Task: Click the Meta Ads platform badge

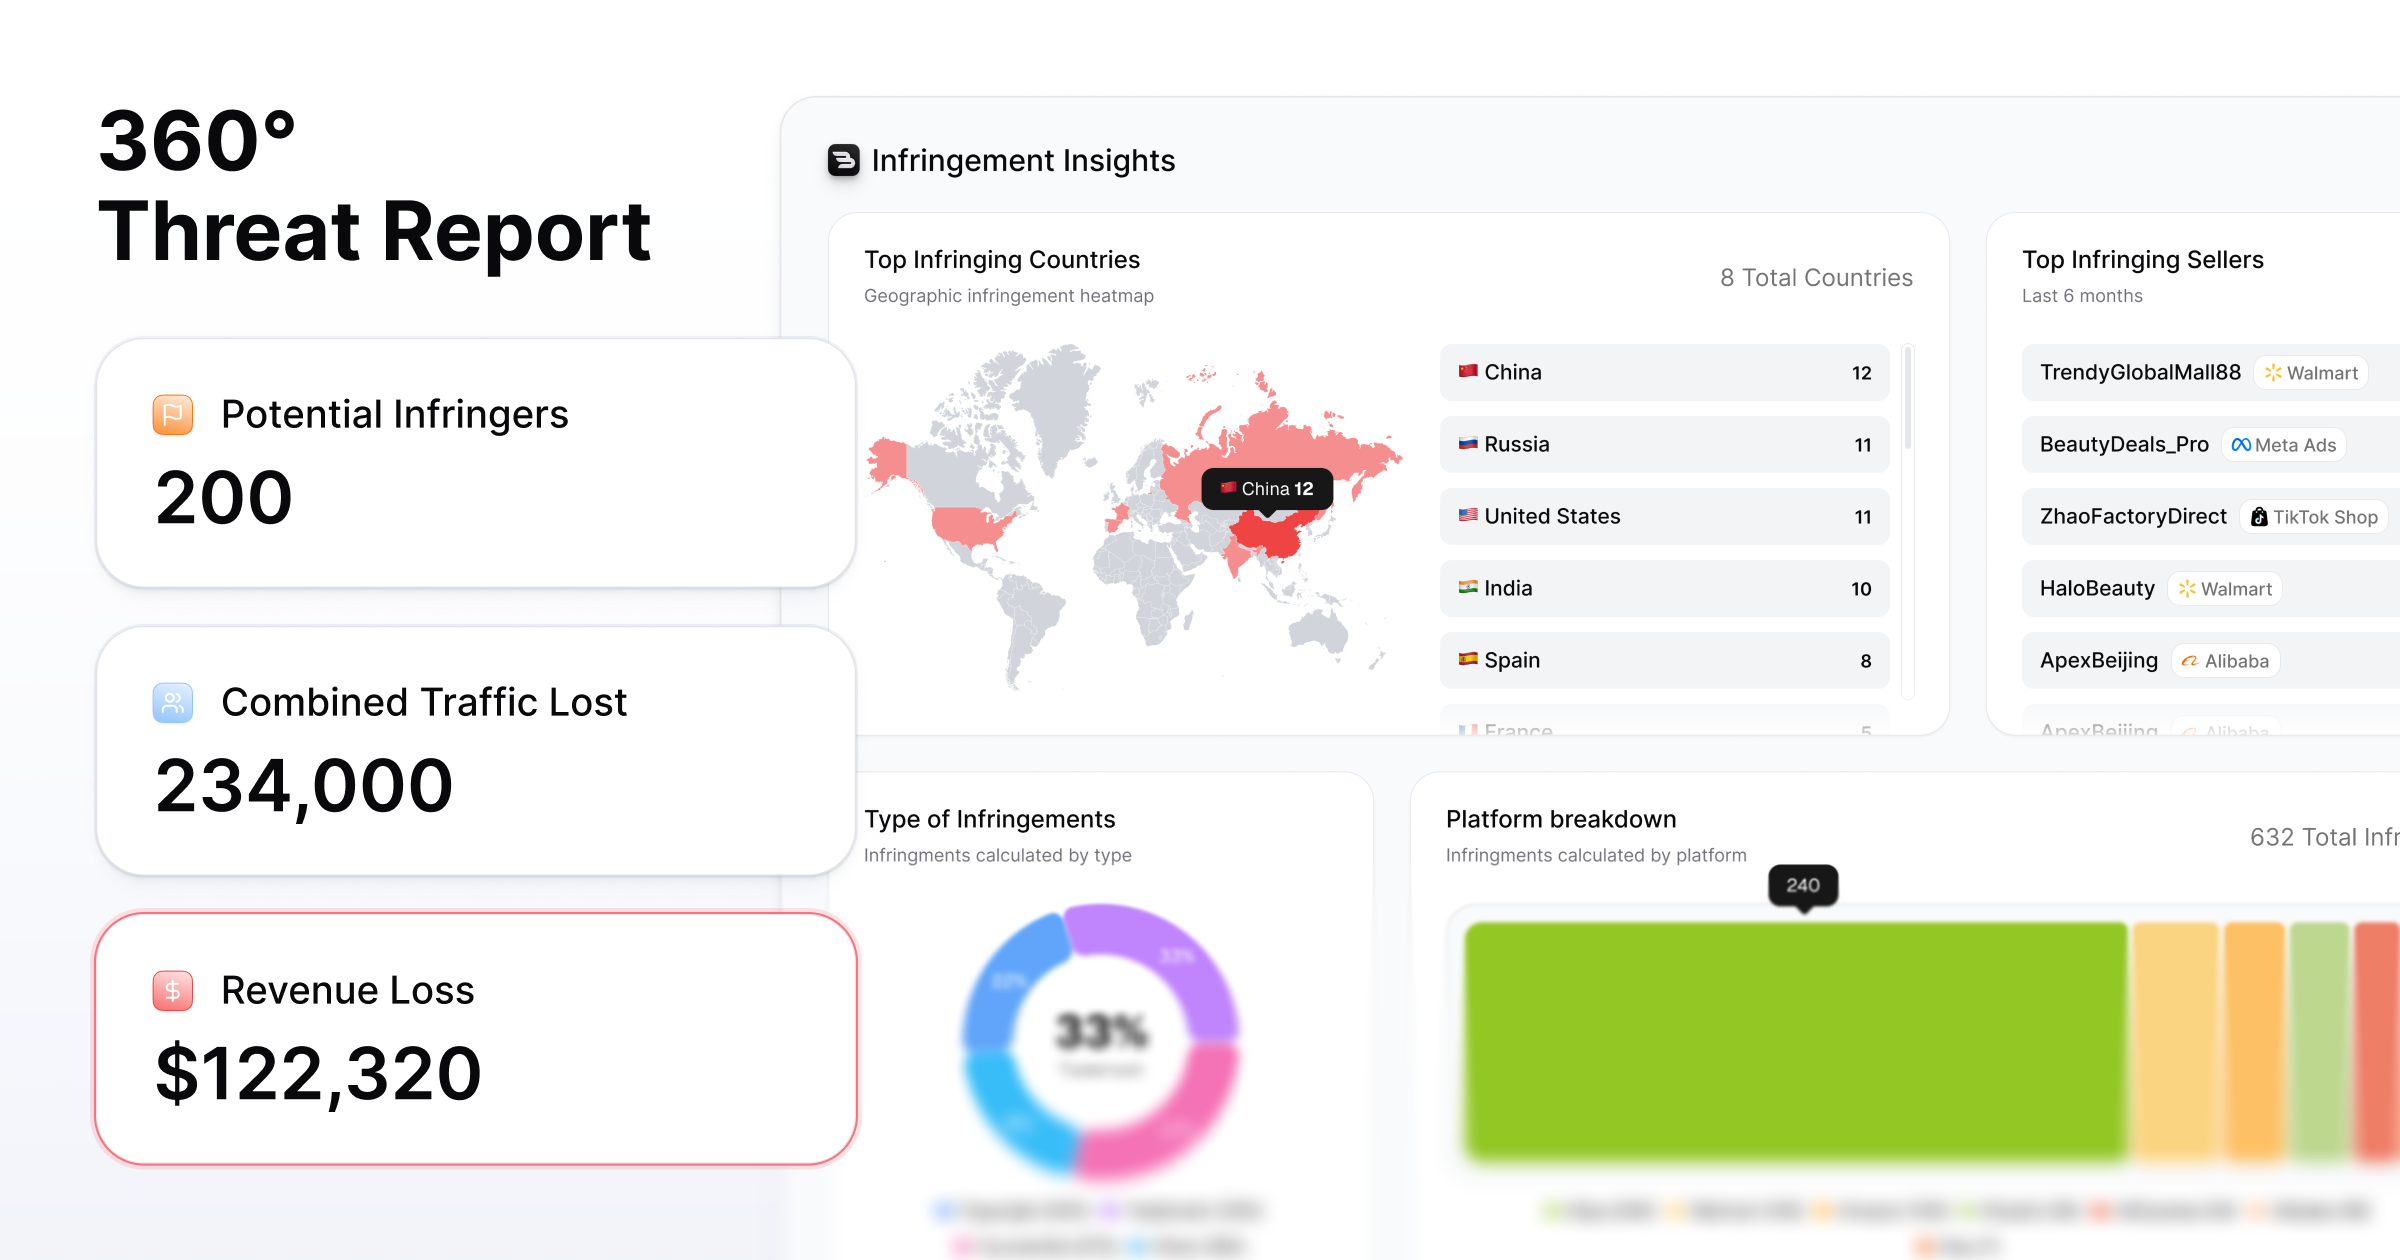Action: tap(2284, 445)
